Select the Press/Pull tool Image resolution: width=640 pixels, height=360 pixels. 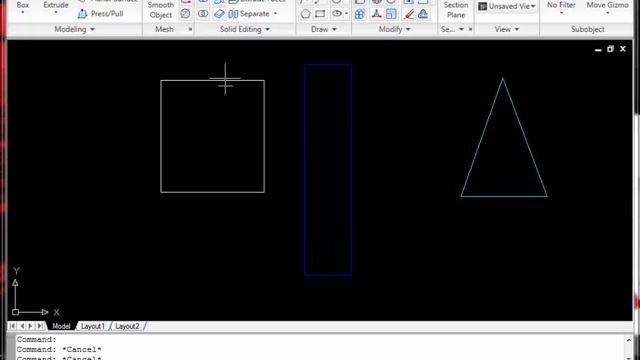coord(101,13)
